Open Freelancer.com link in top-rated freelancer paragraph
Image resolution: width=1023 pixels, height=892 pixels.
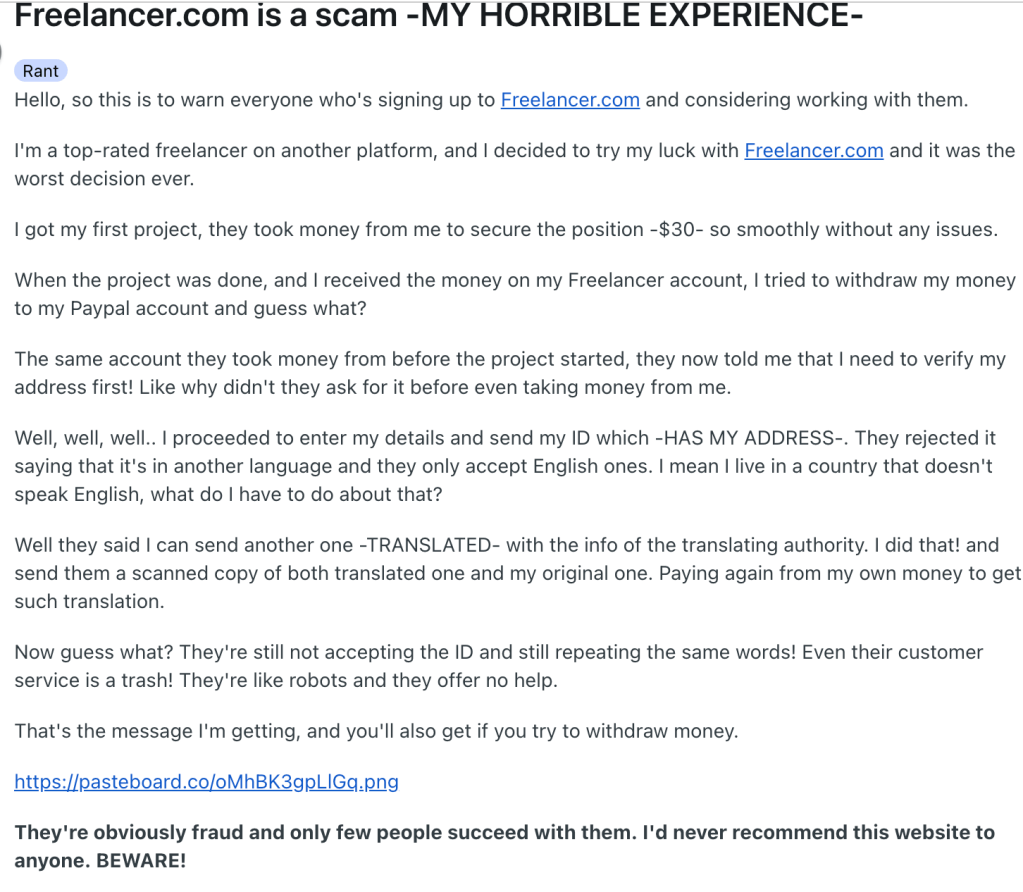pos(814,151)
